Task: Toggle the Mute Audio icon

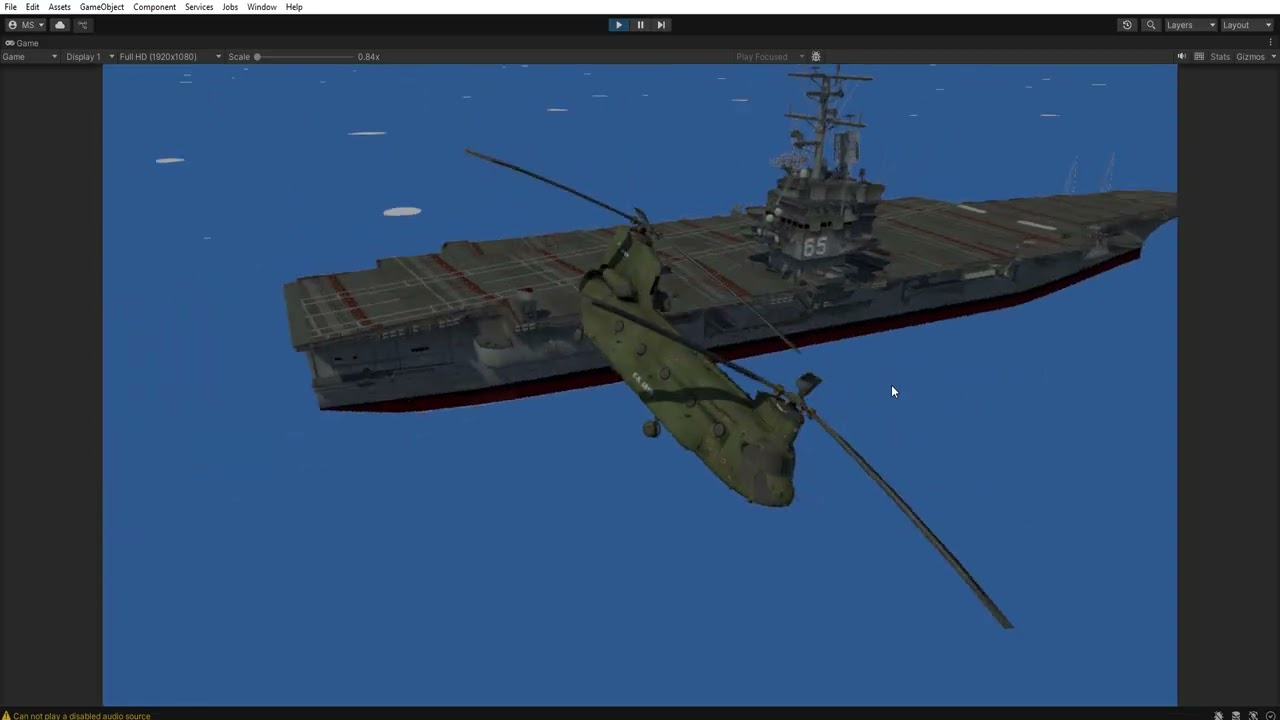Action: click(x=1182, y=57)
